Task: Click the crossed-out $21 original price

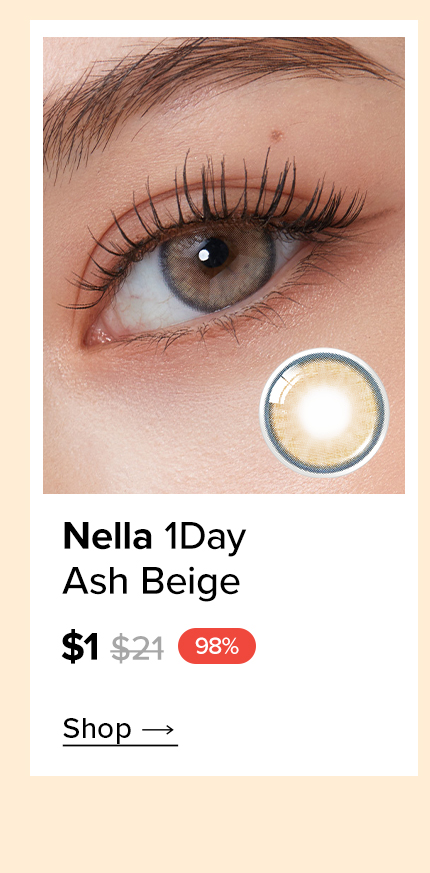Action: (138, 648)
